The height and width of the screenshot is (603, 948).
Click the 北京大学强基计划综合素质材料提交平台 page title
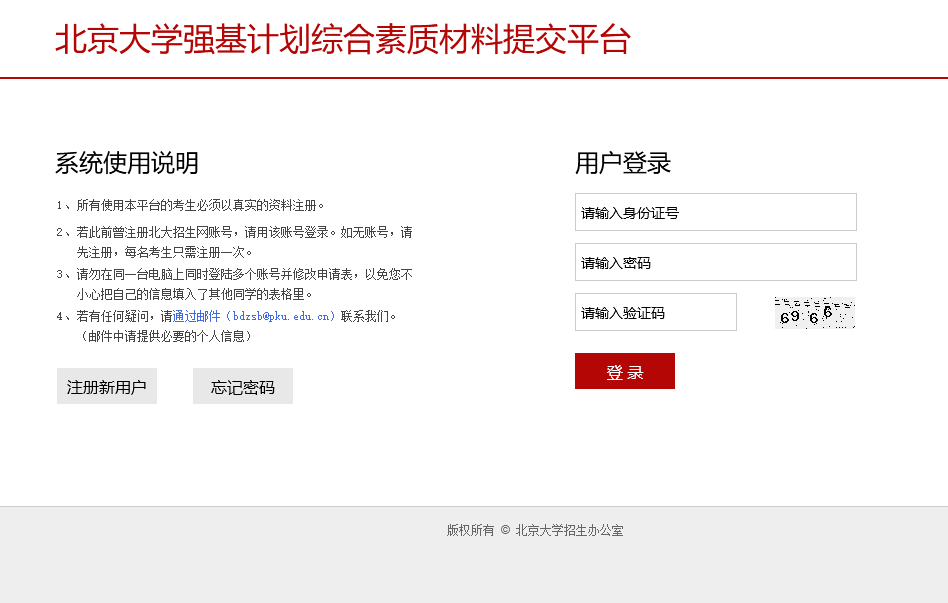click(343, 39)
